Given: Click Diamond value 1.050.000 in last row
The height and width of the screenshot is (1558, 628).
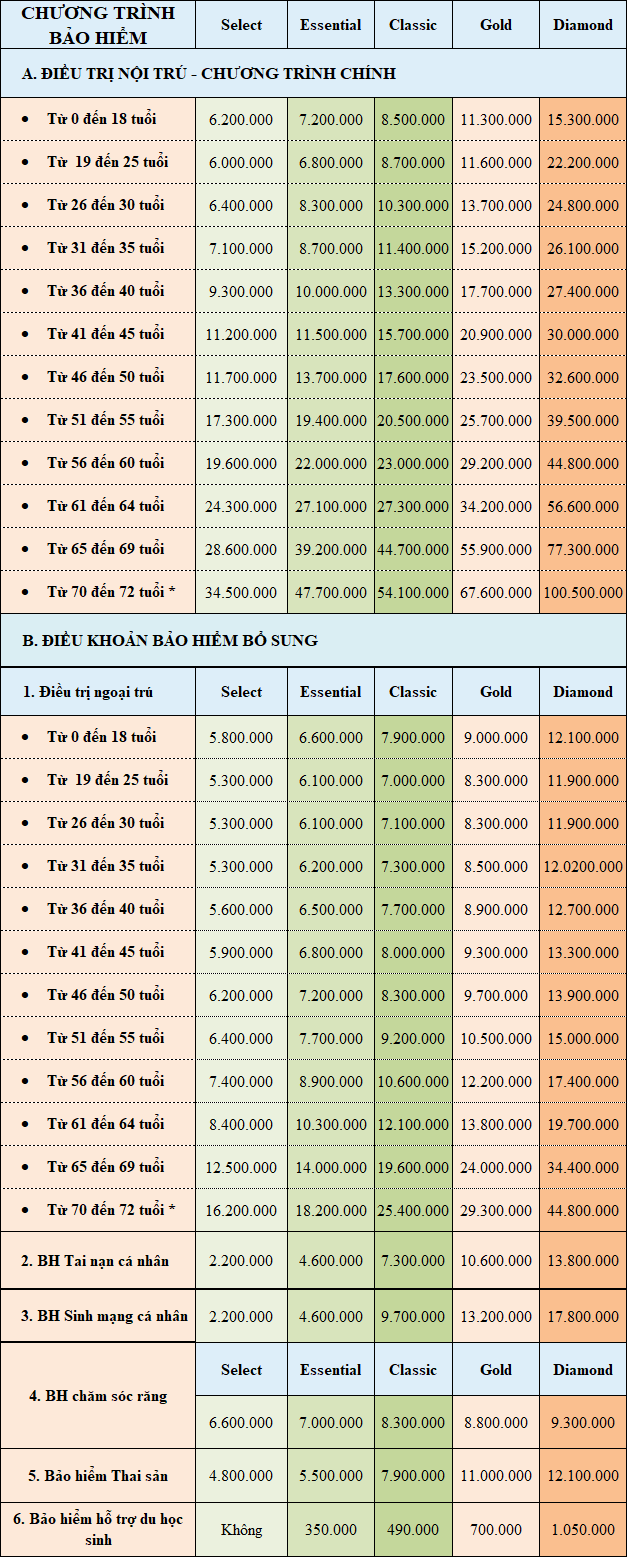Looking at the screenshot, I should click(583, 1529).
